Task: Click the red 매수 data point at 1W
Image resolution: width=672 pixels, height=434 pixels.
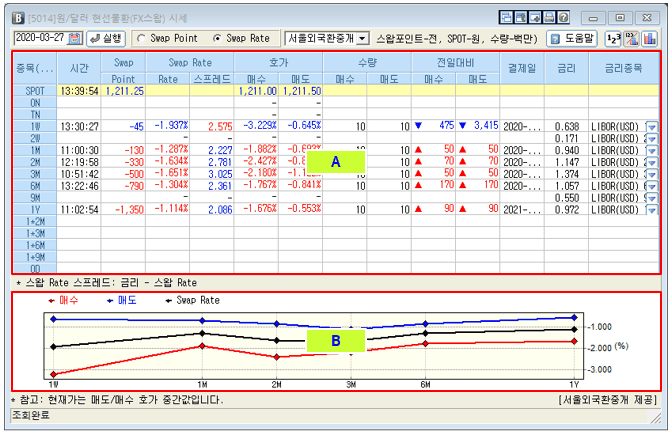Action: pos(53,374)
